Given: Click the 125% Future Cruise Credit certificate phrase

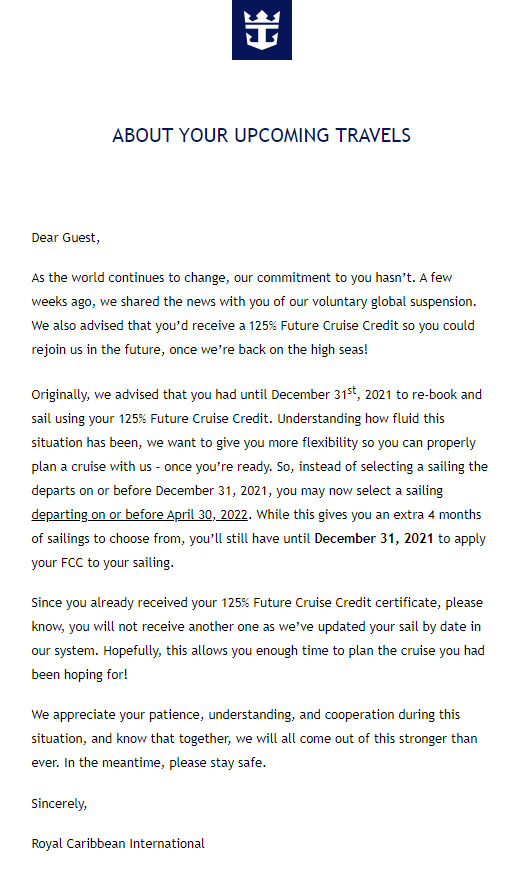Looking at the screenshot, I should 329,602.
